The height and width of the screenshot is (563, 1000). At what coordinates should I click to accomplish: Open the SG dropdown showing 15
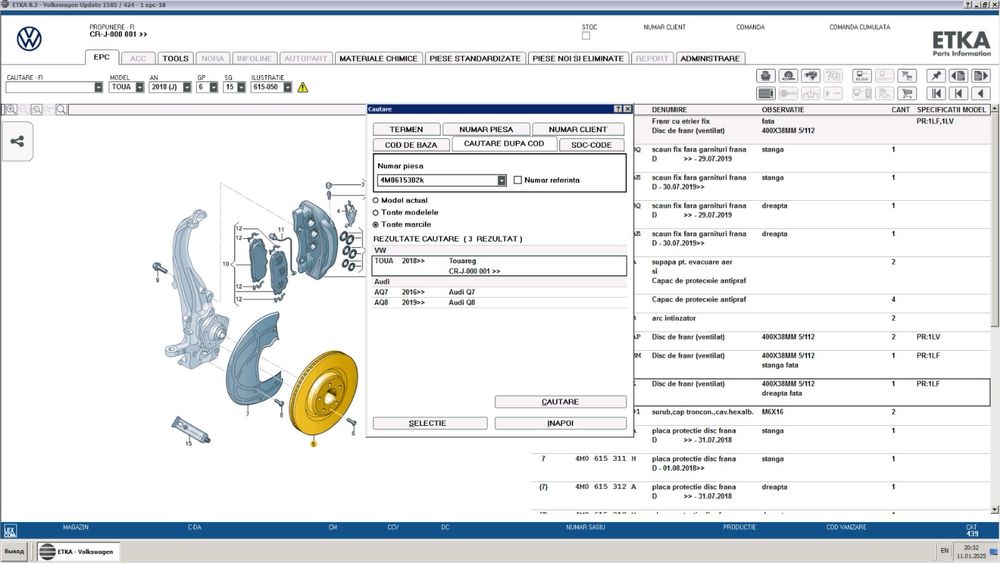click(x=241, y=87)
